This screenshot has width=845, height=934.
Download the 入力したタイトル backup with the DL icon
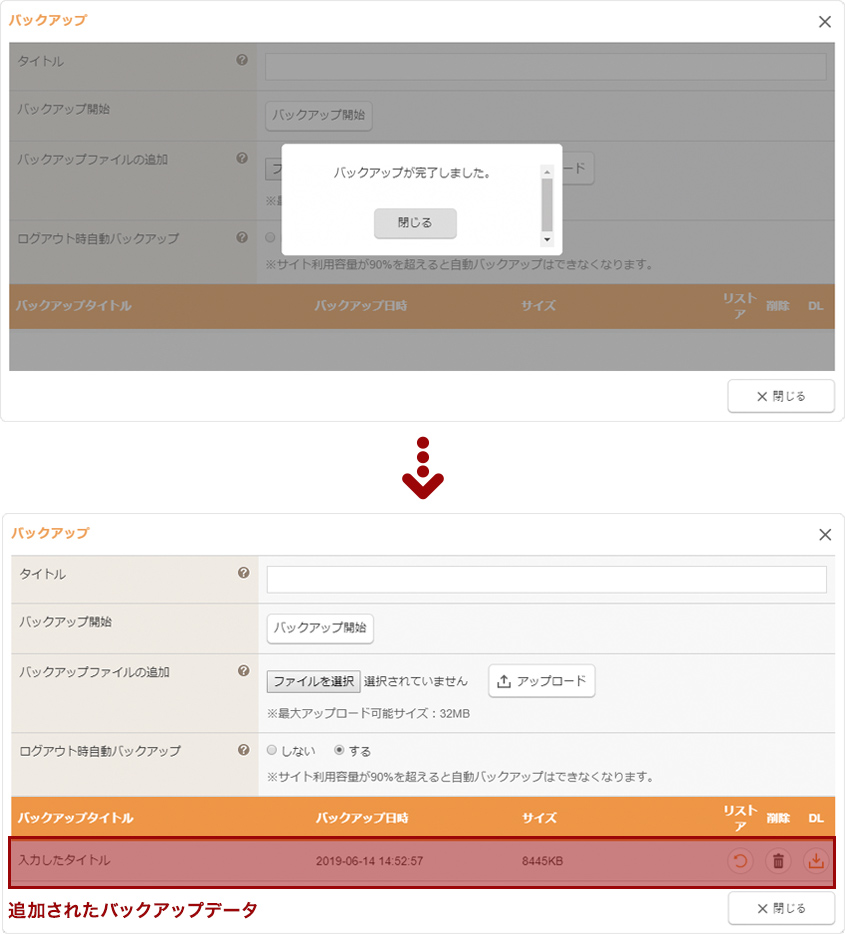(816, 861)
